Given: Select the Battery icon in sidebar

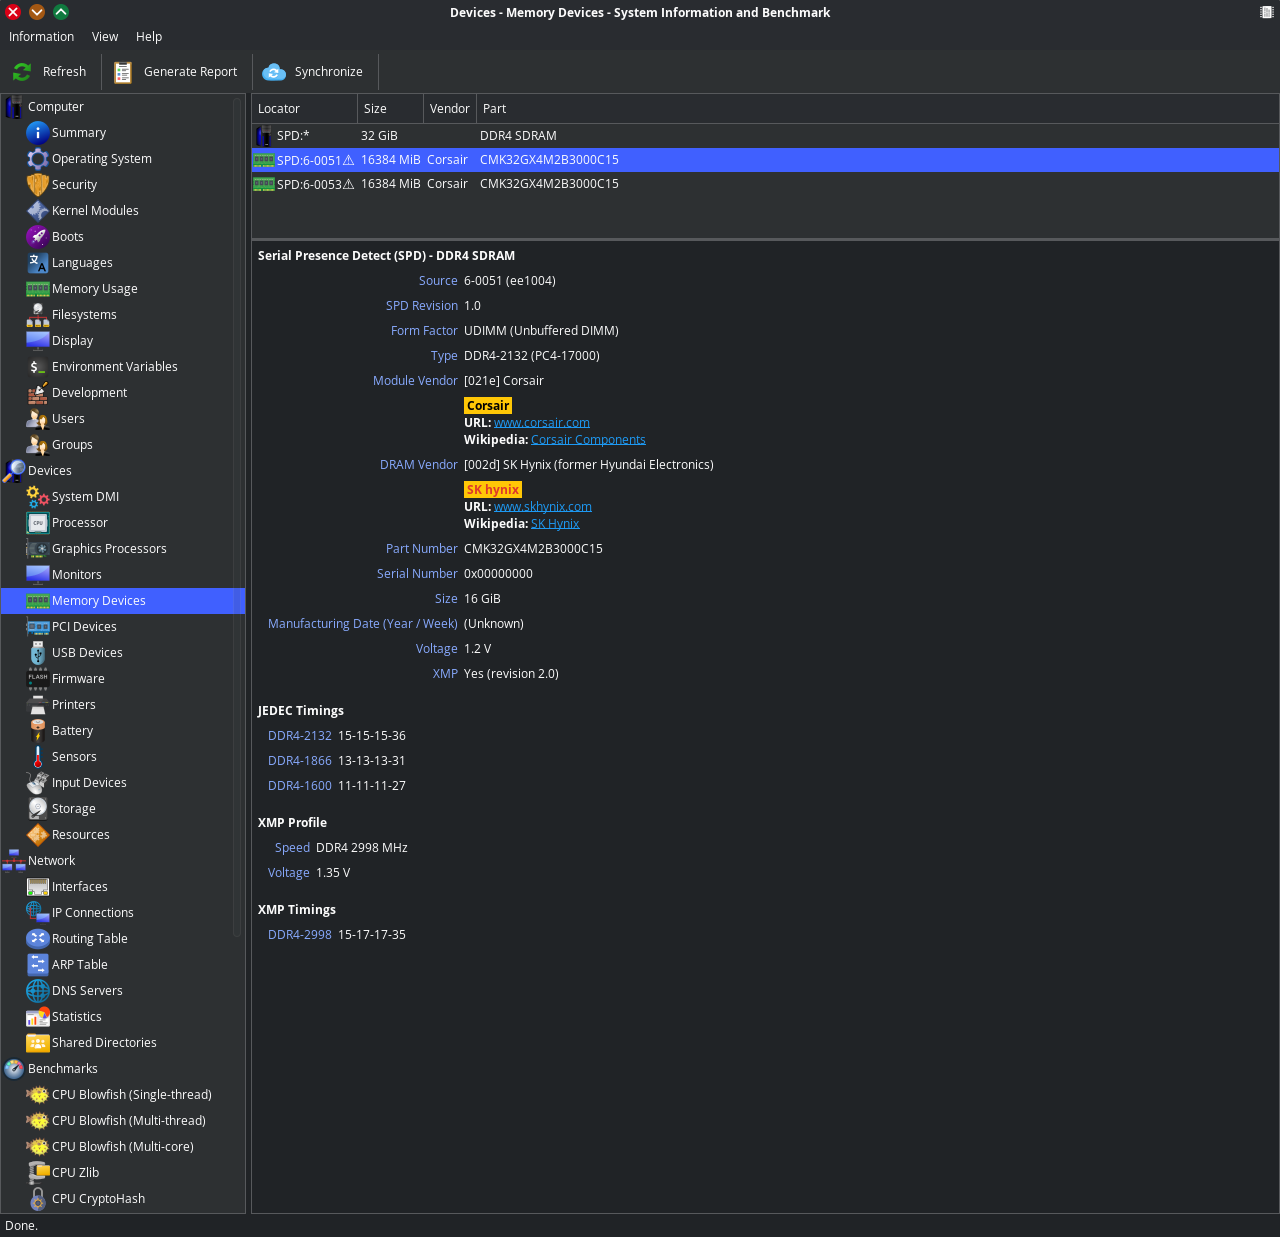Looking at the screenshot, I should coord(38,731).
